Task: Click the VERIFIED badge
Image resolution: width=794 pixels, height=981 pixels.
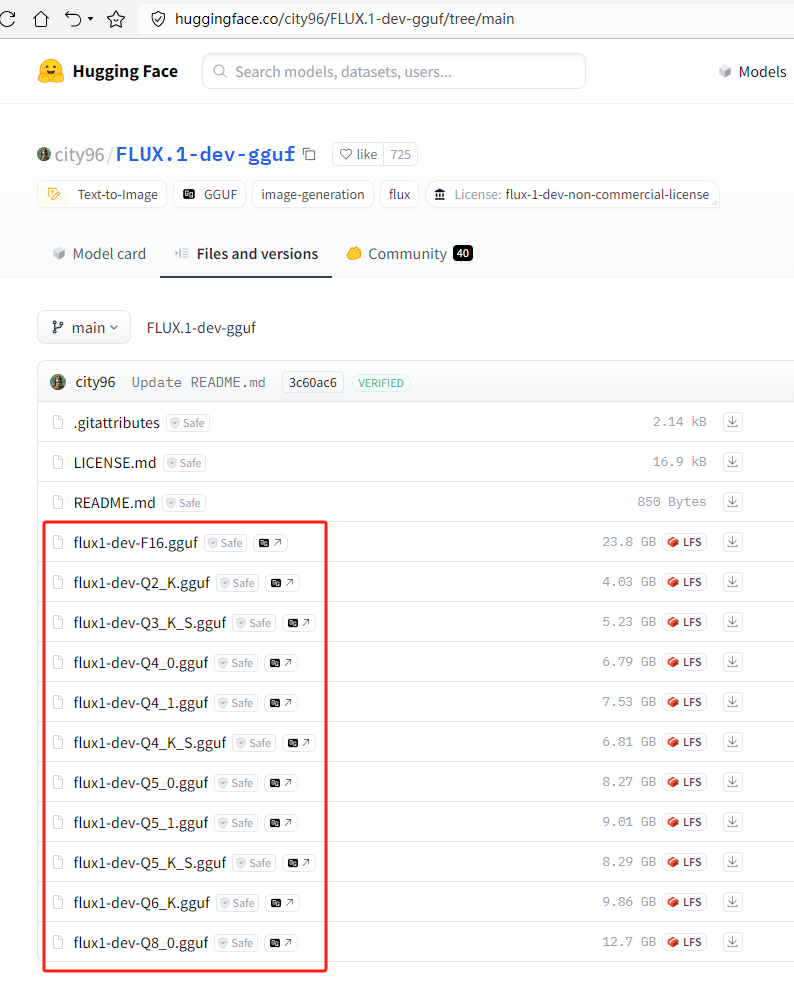Action: (381, 383)
